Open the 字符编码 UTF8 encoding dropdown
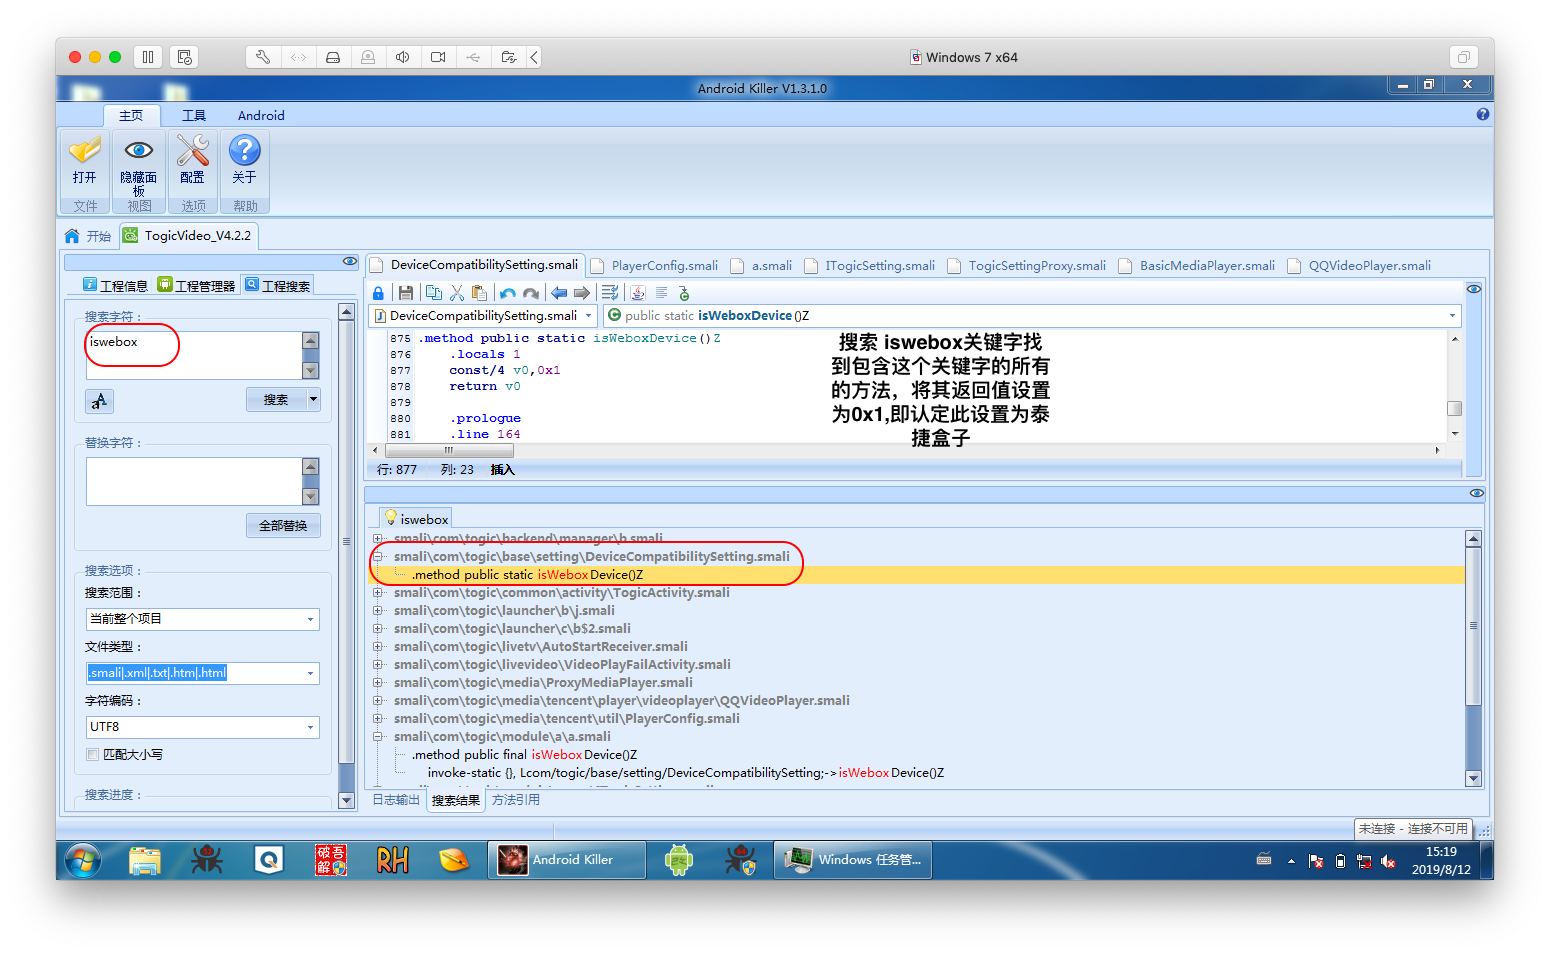This screenshot has height=954, width=1550. click(310, 727)
